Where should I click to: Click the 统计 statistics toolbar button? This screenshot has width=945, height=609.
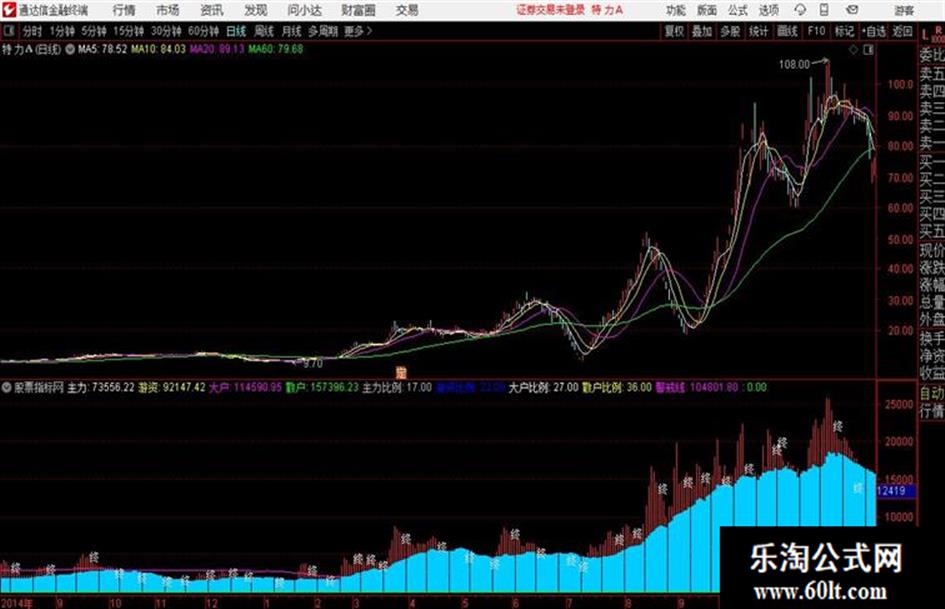click(759, 31)
